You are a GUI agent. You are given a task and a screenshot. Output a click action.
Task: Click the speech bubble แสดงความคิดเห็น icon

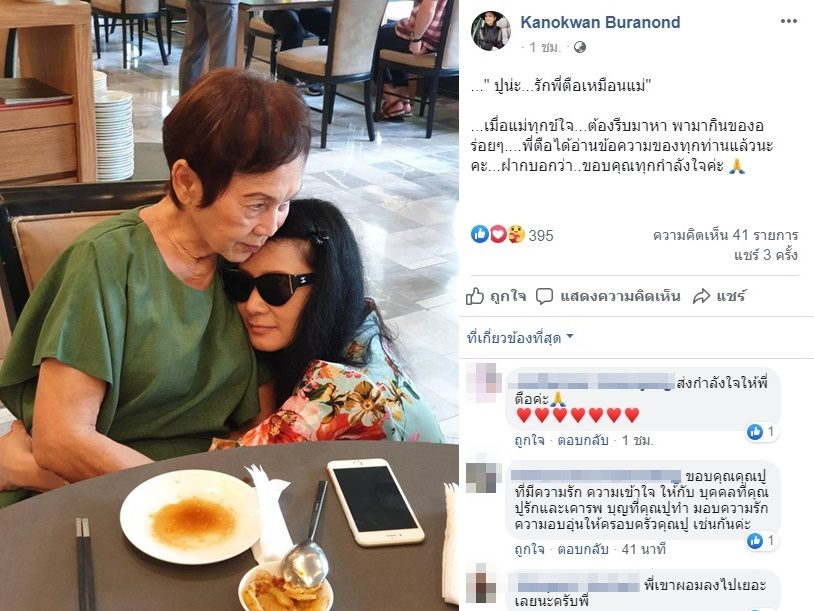(544, 296)
